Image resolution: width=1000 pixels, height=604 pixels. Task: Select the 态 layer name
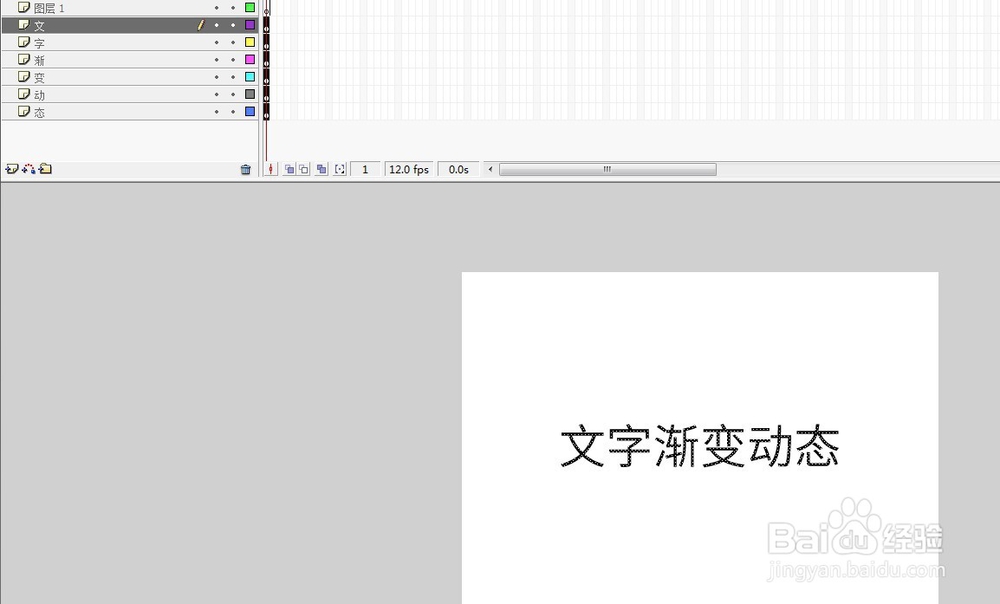(38, 111)
